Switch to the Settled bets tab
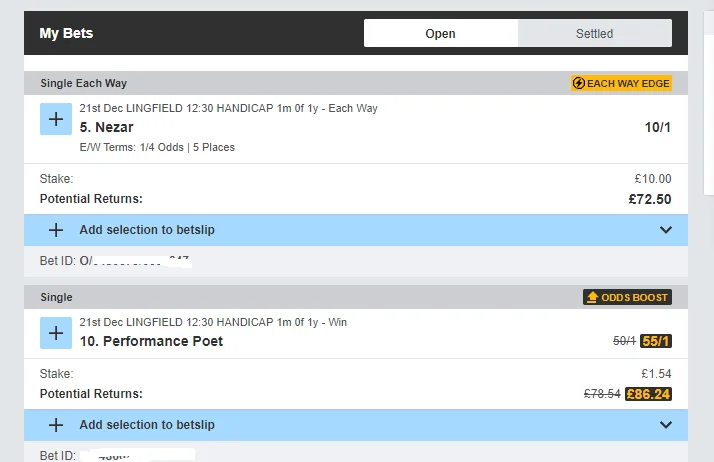Viewport: 714px width, 462px height. click(x=594, y=33)
